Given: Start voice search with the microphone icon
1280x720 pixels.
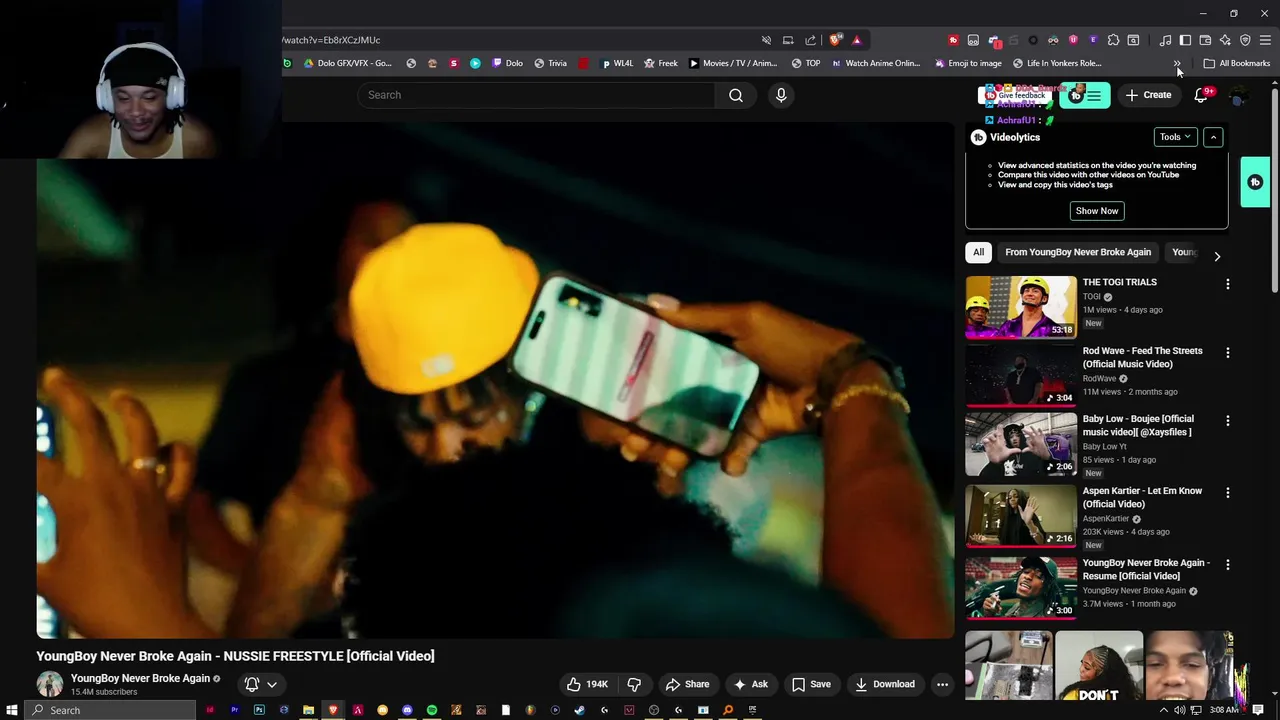Looking at the screenshot, I should 781,95.
